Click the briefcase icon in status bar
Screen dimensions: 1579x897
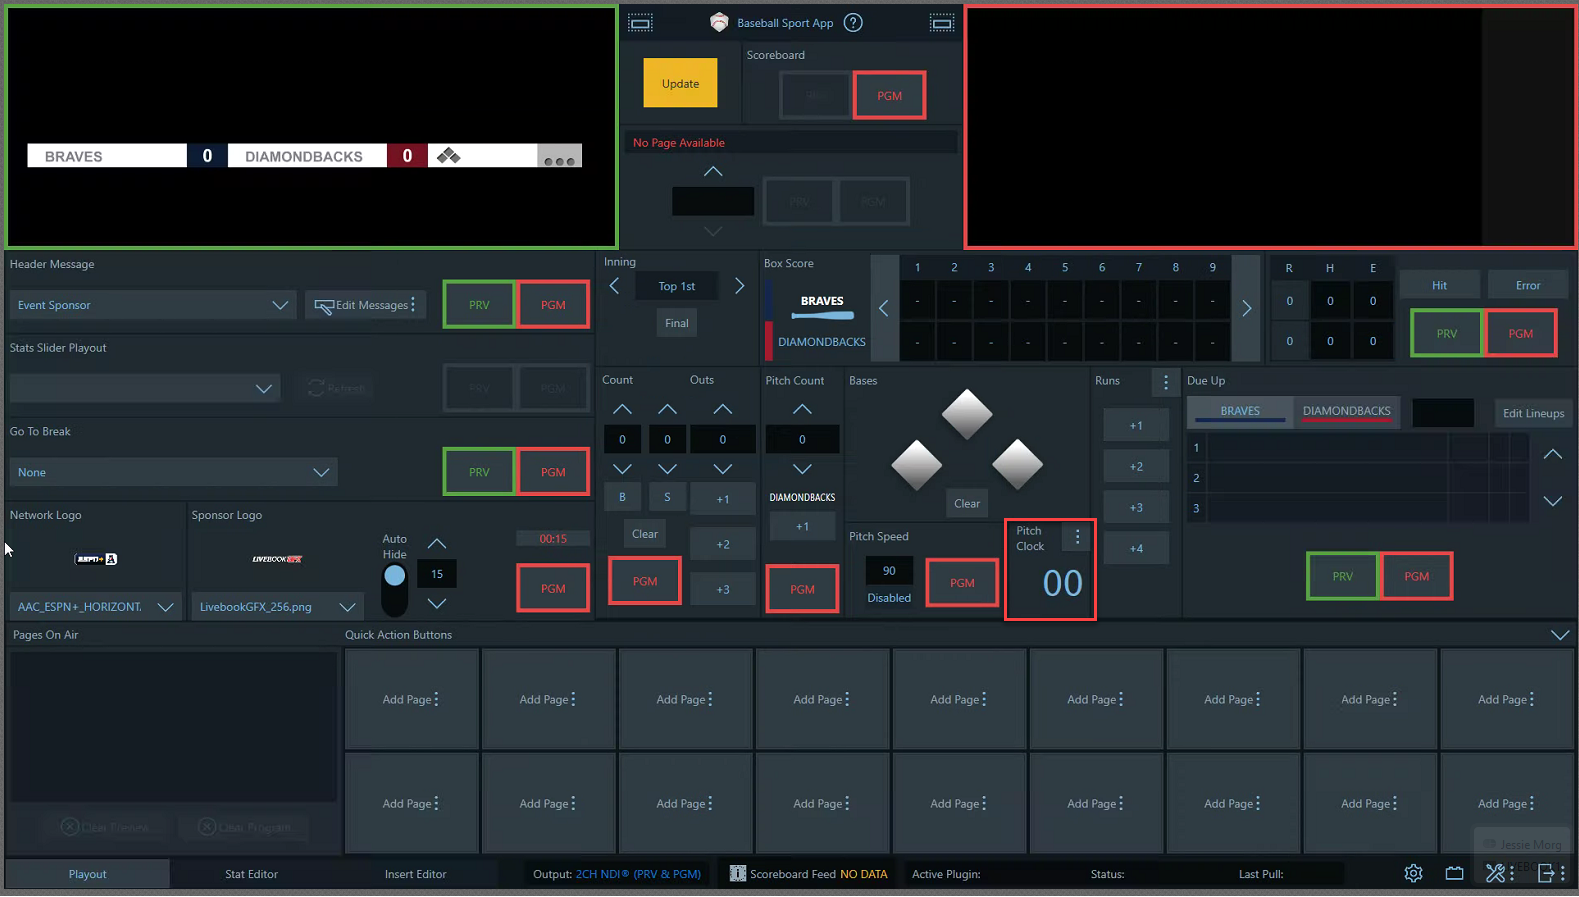pos(1454,873)
